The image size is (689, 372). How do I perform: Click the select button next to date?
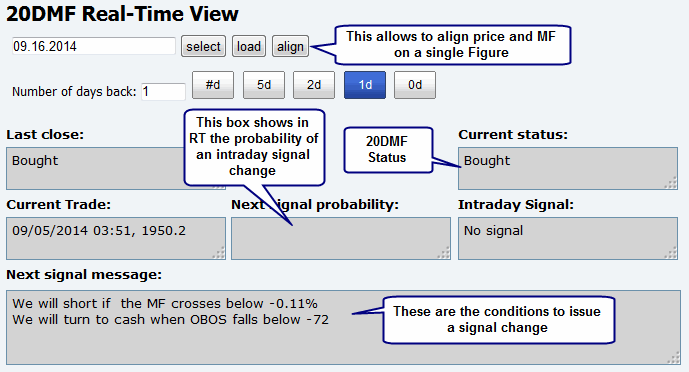tap(203, 47)
